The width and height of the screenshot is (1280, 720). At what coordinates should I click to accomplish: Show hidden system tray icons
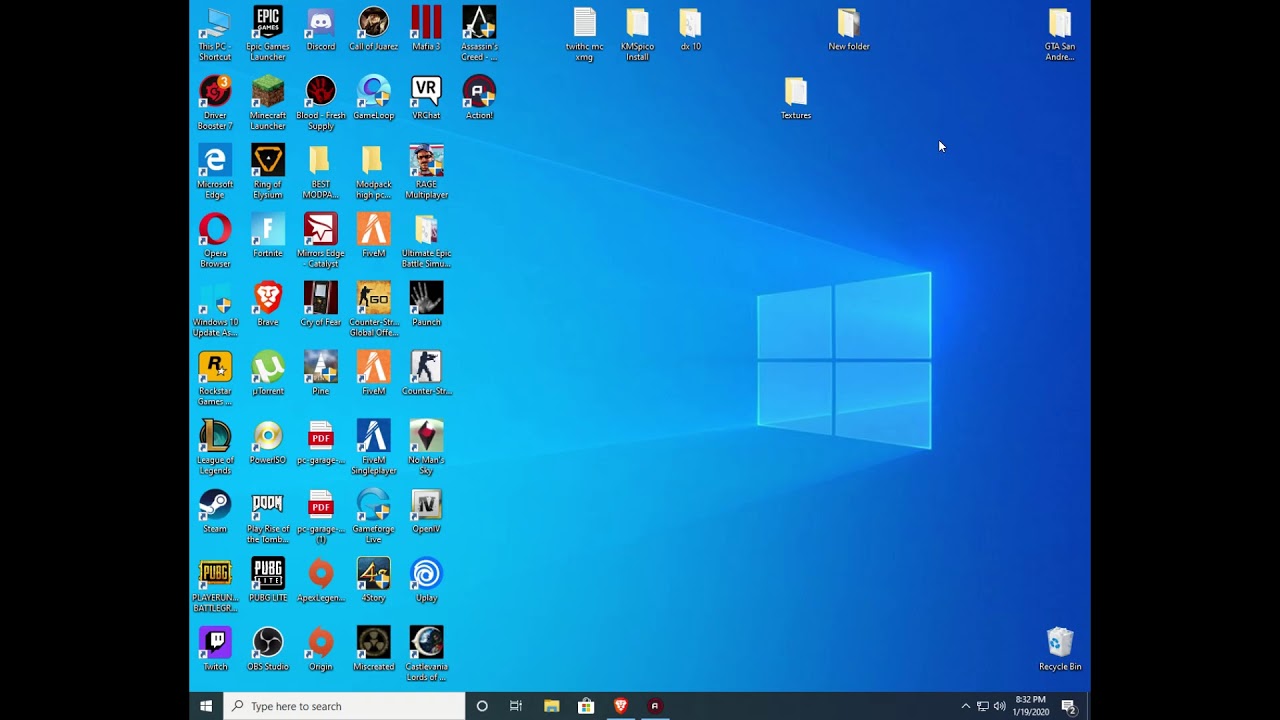point(965,706)
